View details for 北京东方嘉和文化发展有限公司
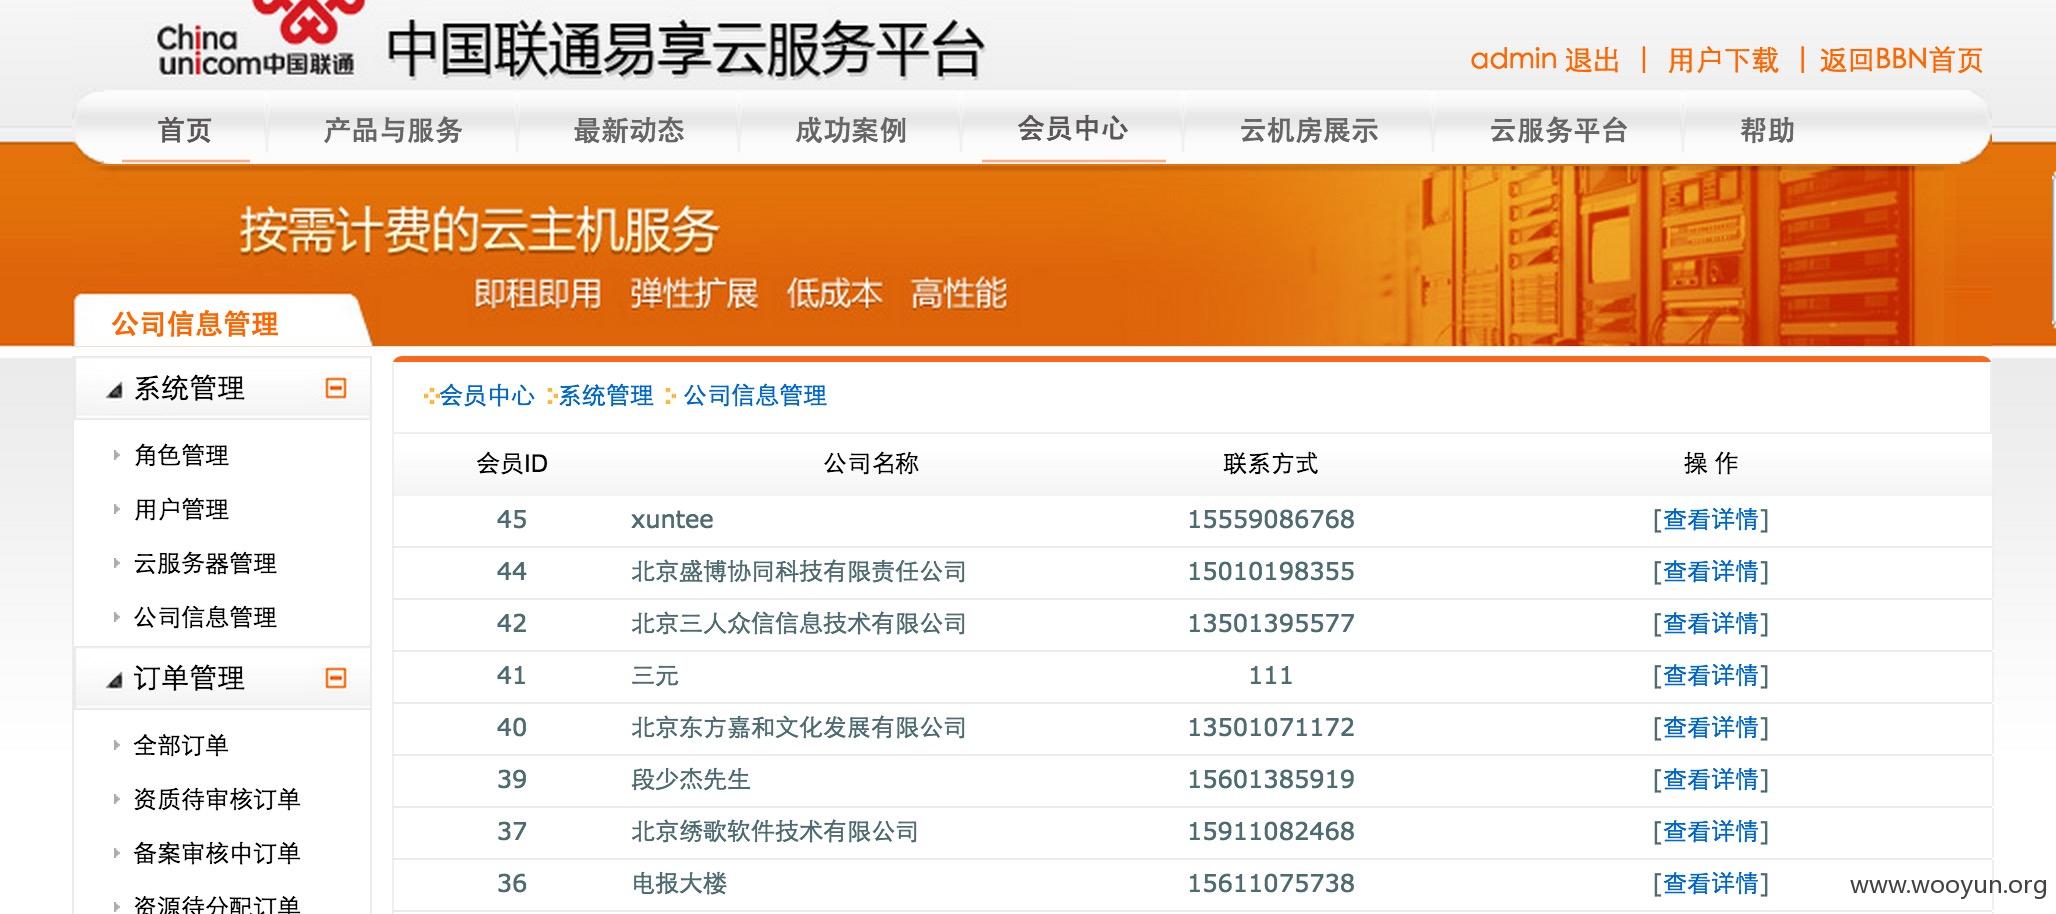This screenshot has height=914, width=2056. click(1711, 728)
